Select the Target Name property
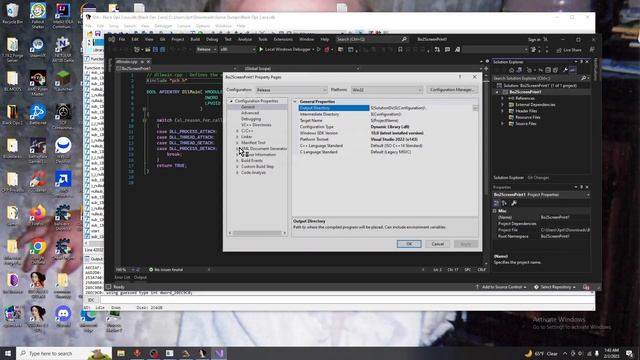 point(311,120)
